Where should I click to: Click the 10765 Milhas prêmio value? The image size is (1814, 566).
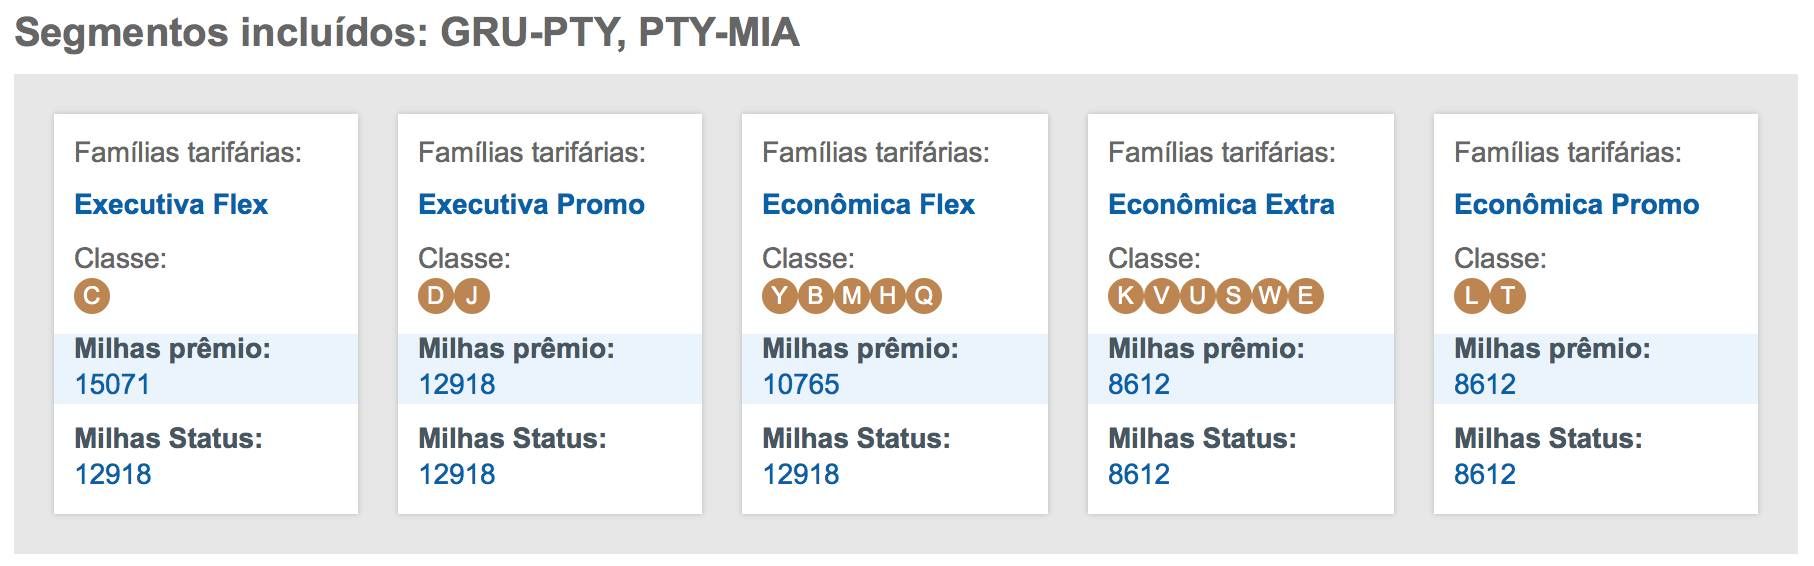click(801, 385)
